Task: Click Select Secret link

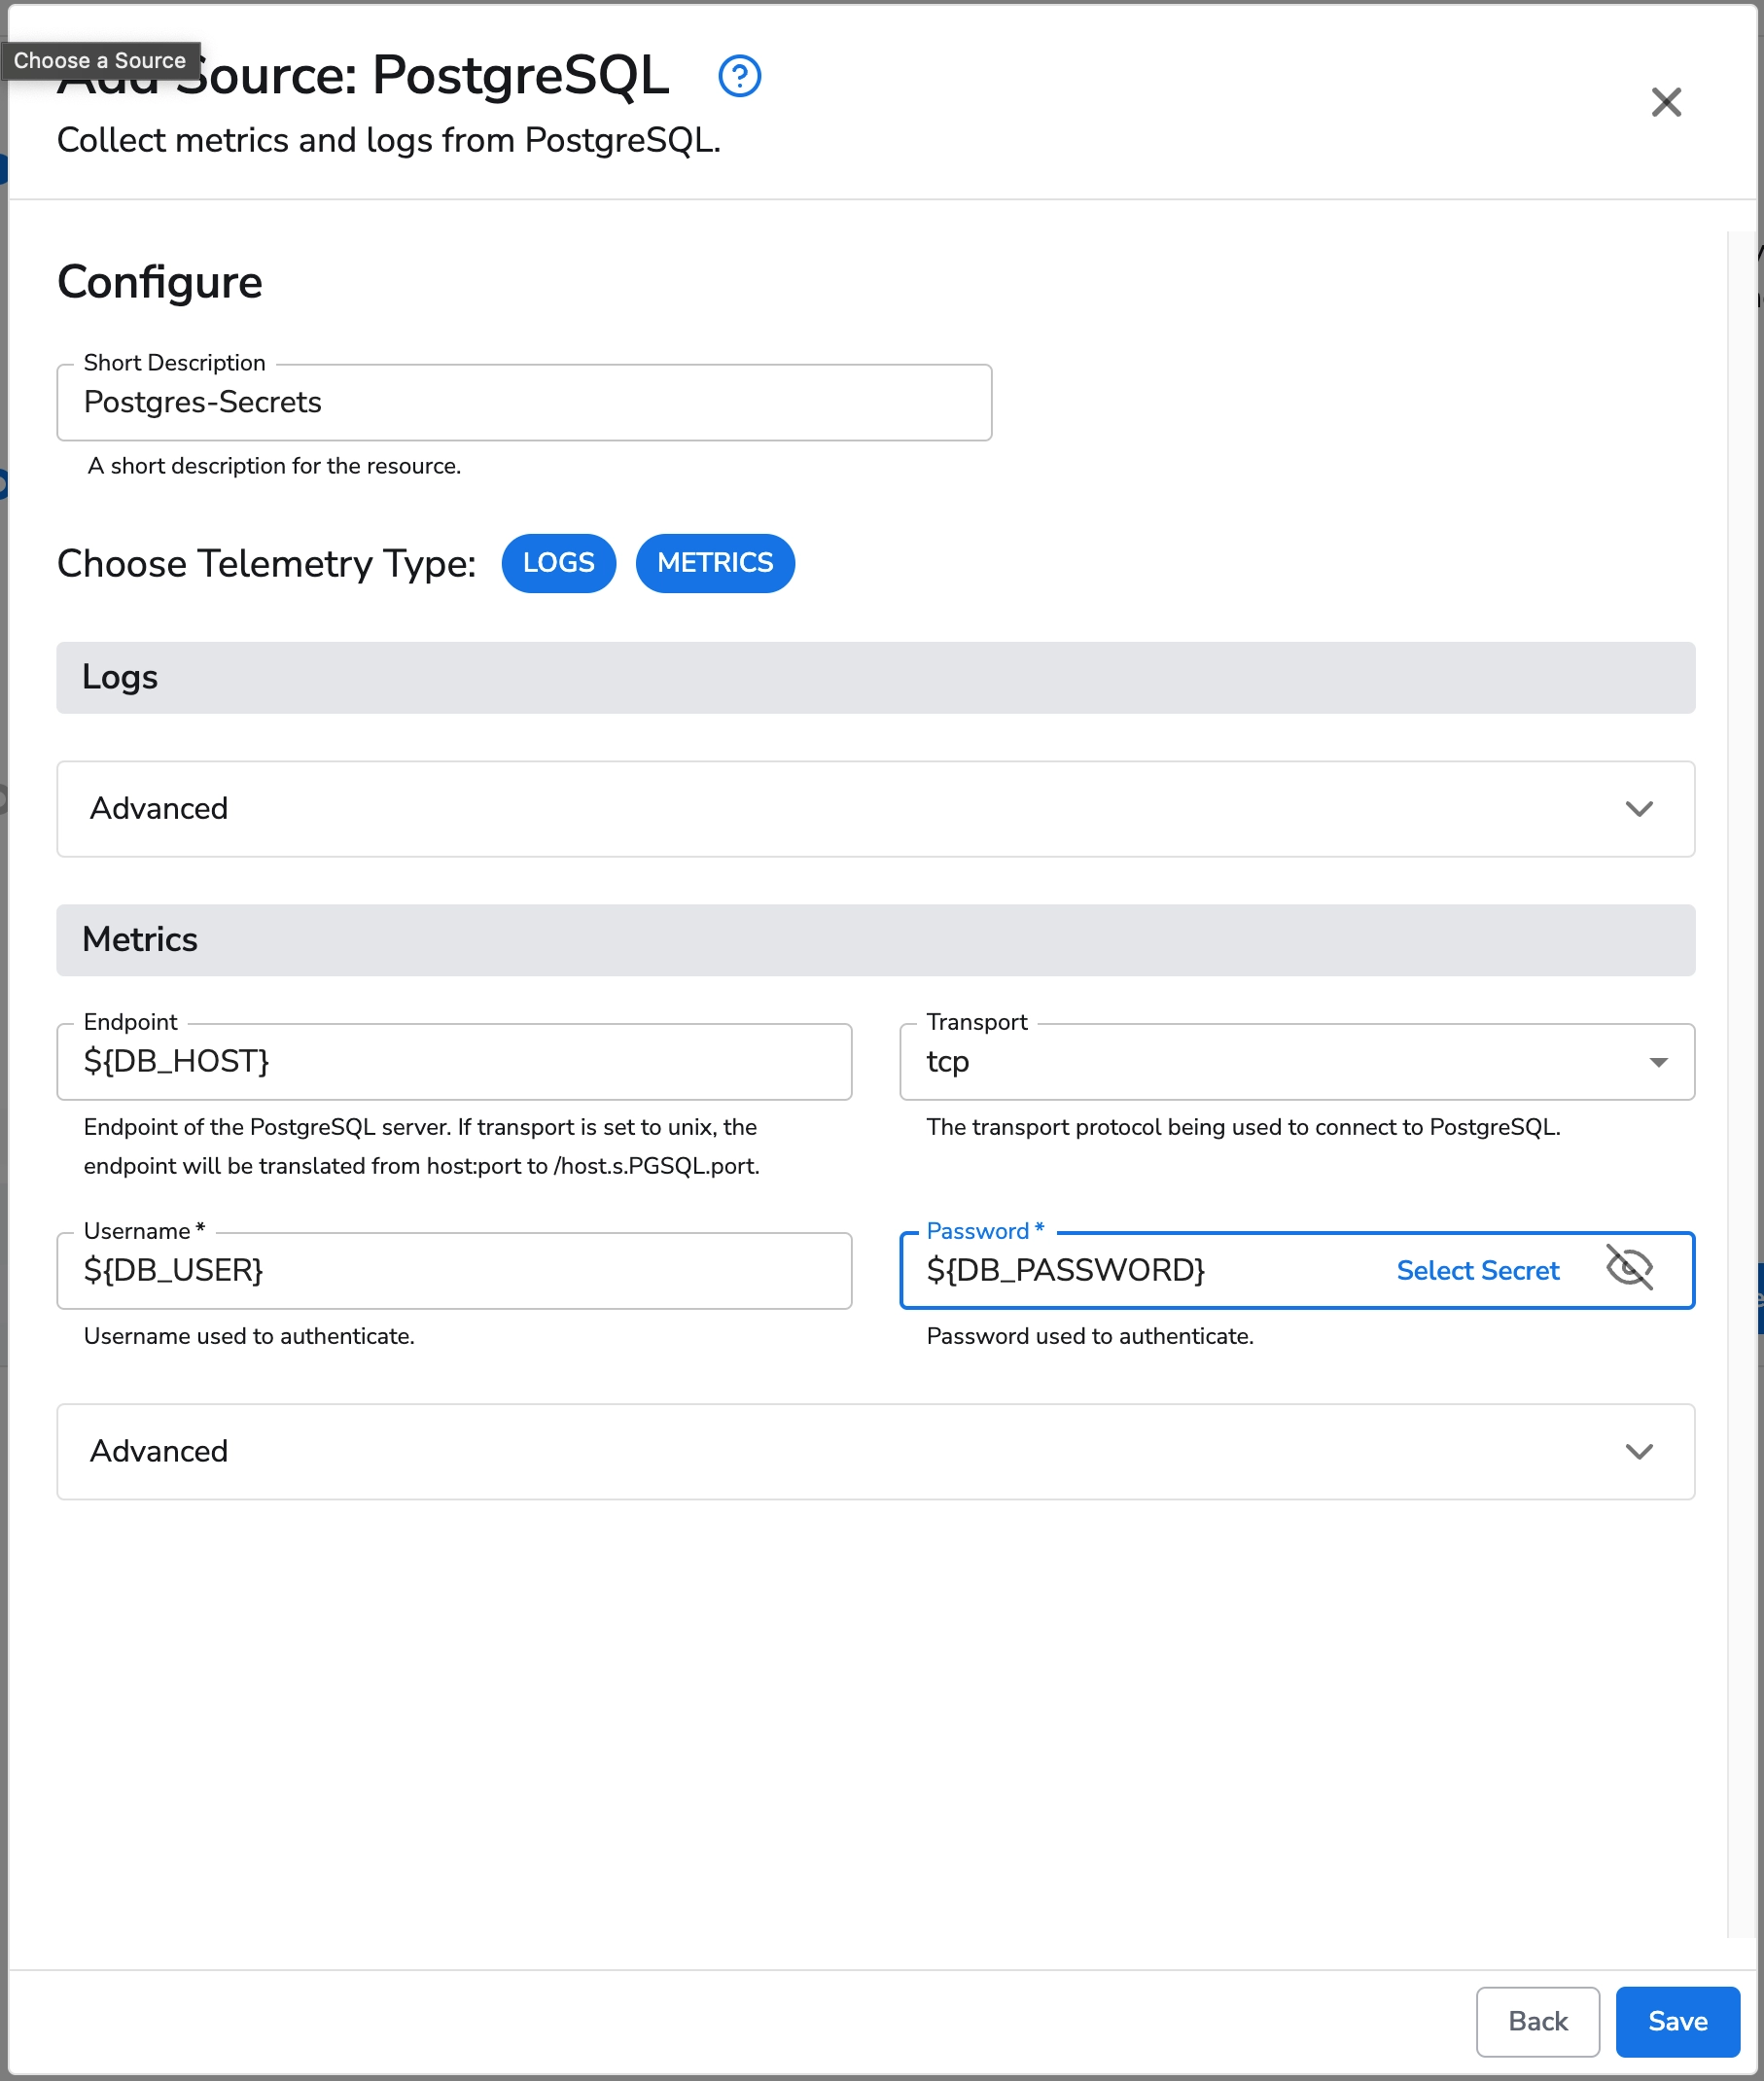Action: tap(1477, 1269)
